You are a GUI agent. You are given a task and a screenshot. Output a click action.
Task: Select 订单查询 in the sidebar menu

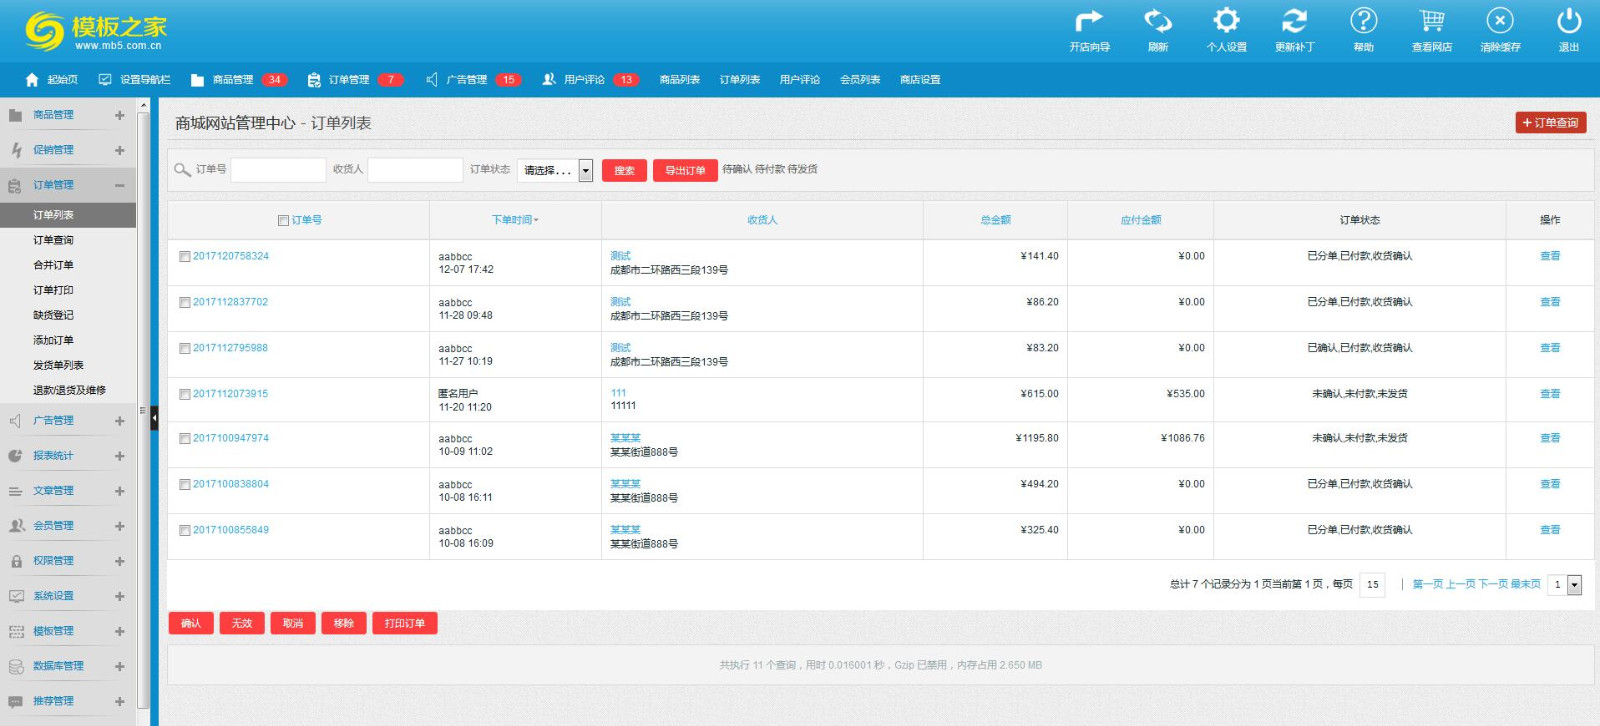point(53,240)
